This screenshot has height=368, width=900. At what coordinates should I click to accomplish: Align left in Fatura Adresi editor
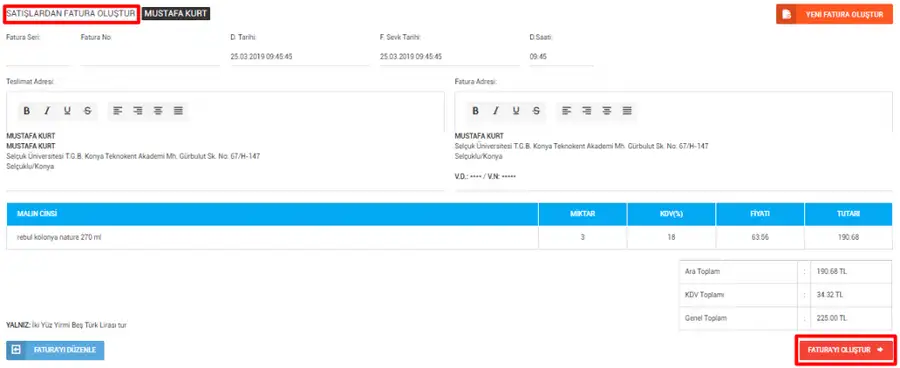coord(567,111)
